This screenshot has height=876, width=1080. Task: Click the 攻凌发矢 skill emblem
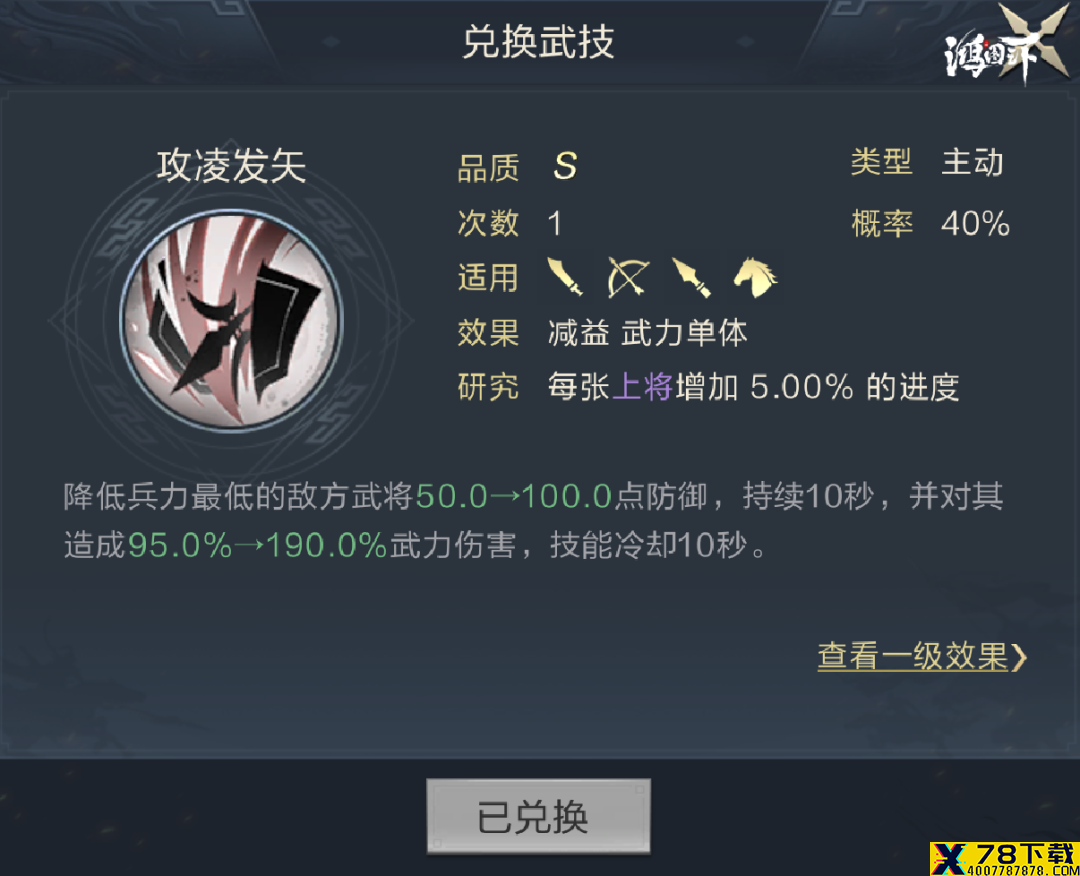click(231, 321)
